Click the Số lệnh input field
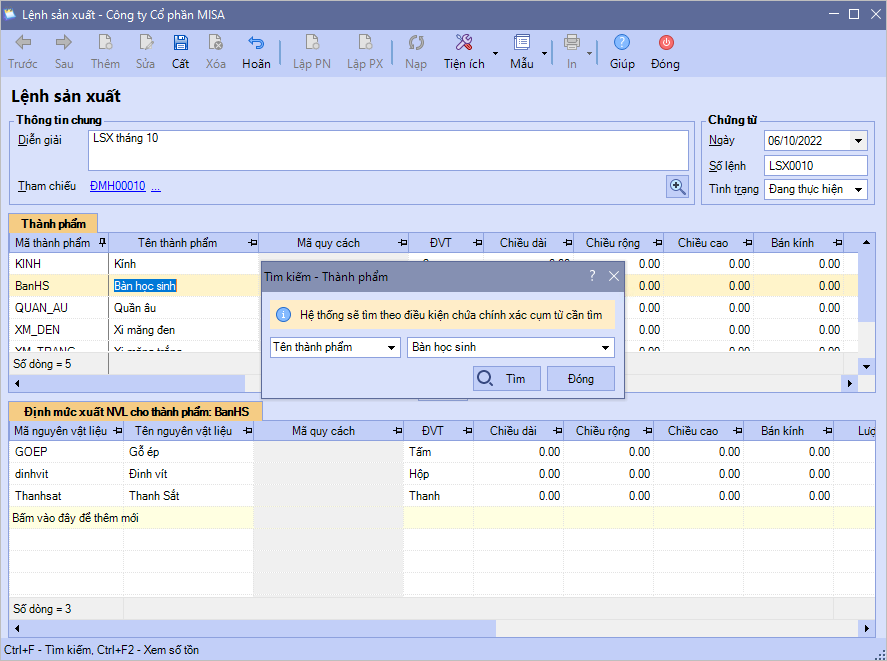The width and height of the screenshot is (887, 661). click(x=815, y=165)
